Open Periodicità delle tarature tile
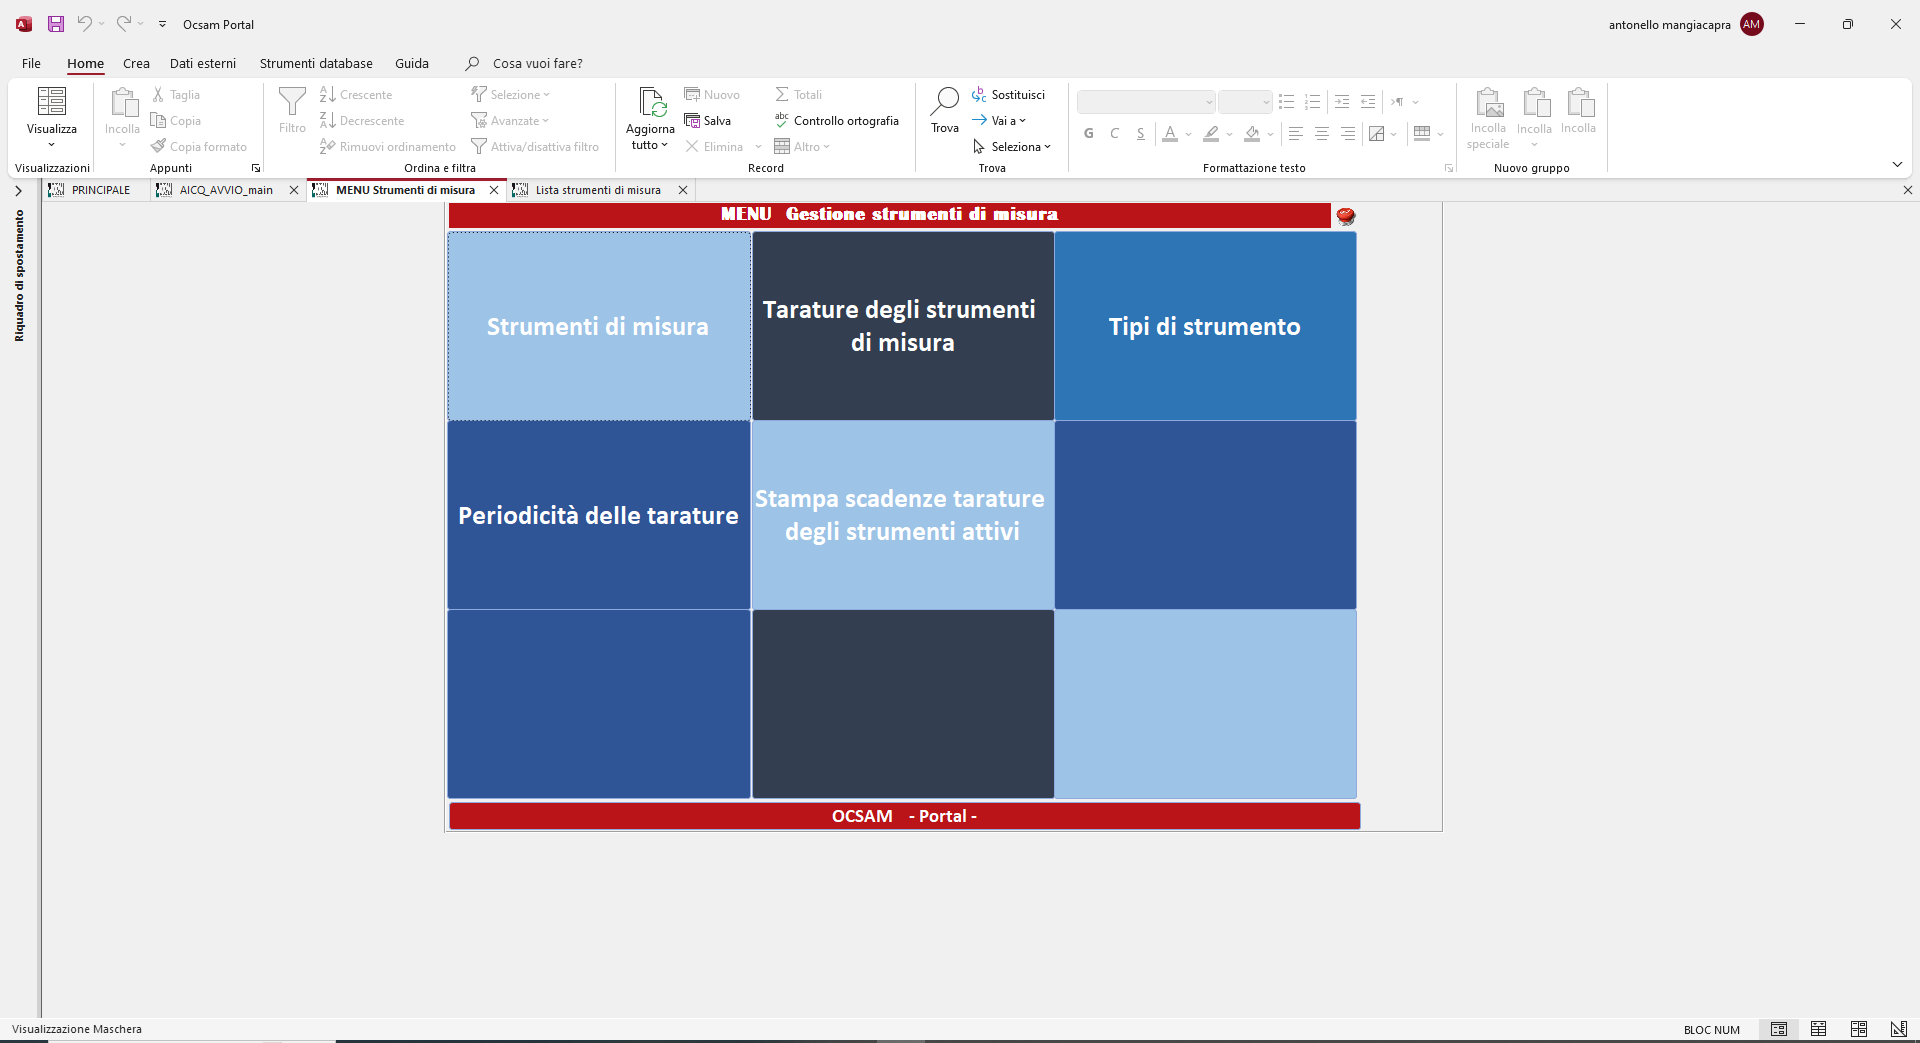1920x1043 pixels. coord(599,515)
